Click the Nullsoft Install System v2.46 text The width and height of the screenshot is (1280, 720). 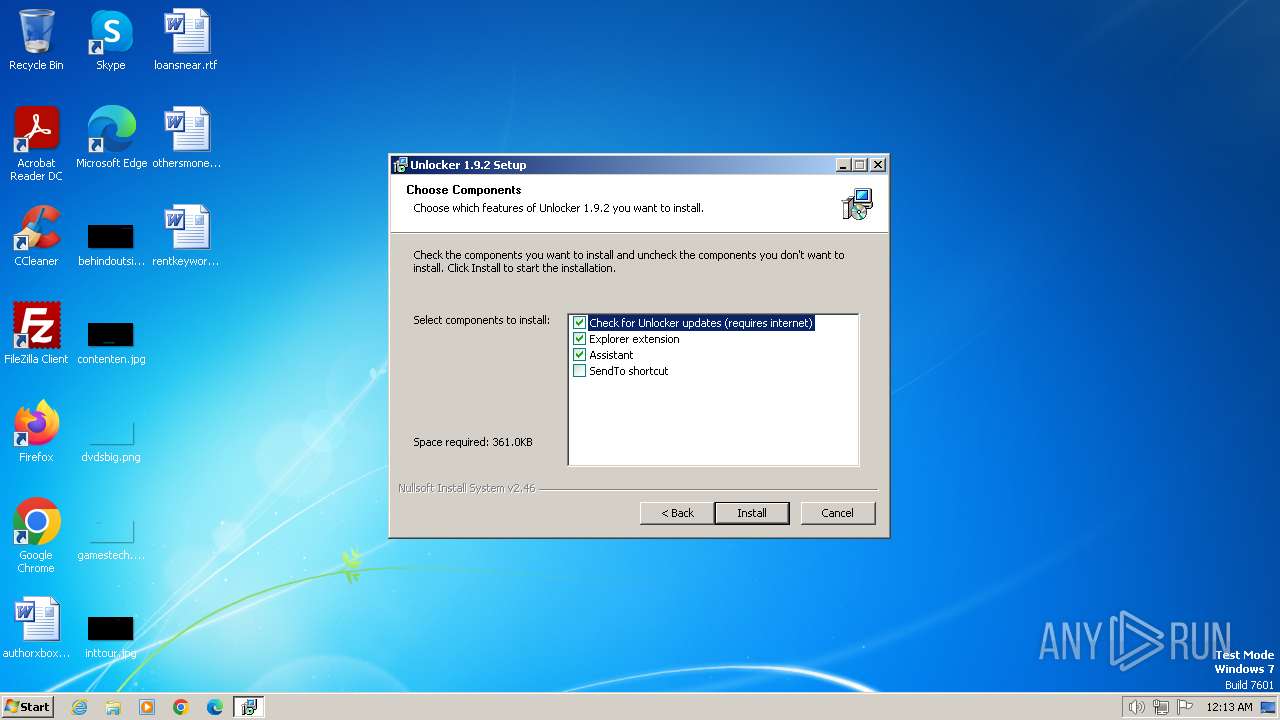467,488
